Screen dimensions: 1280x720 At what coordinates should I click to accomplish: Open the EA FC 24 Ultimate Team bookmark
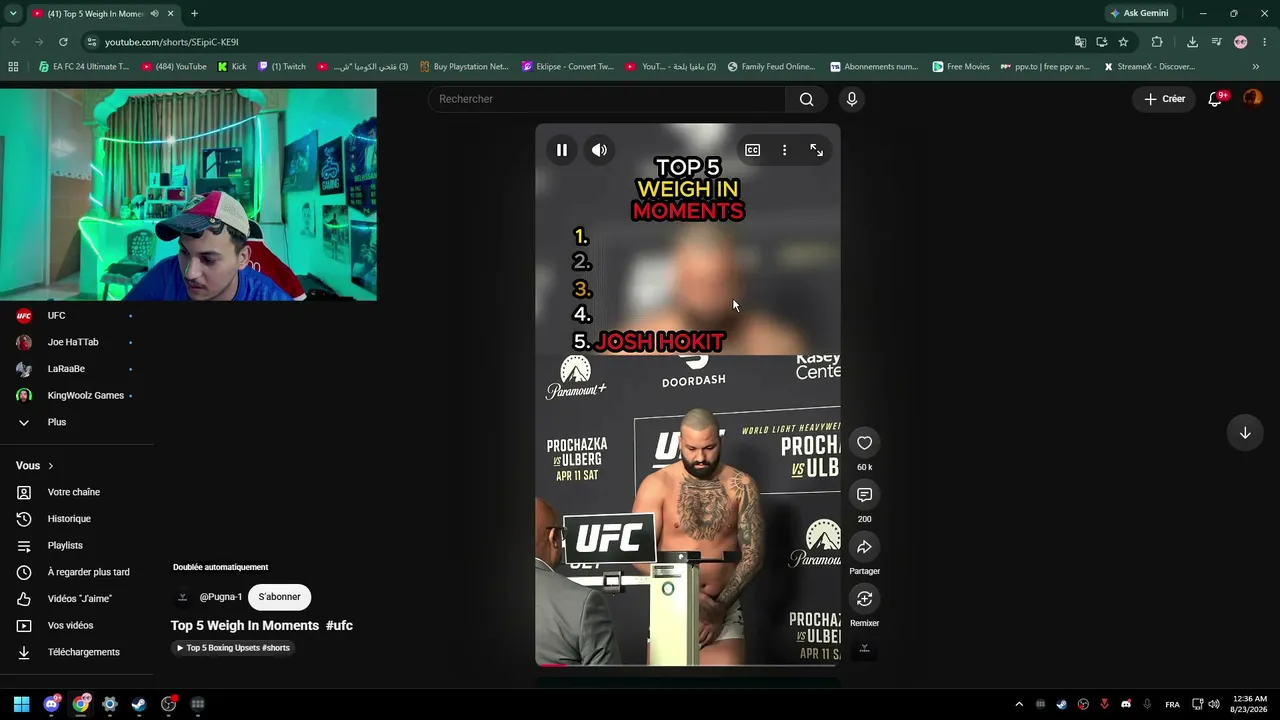[x=83, y=67]
